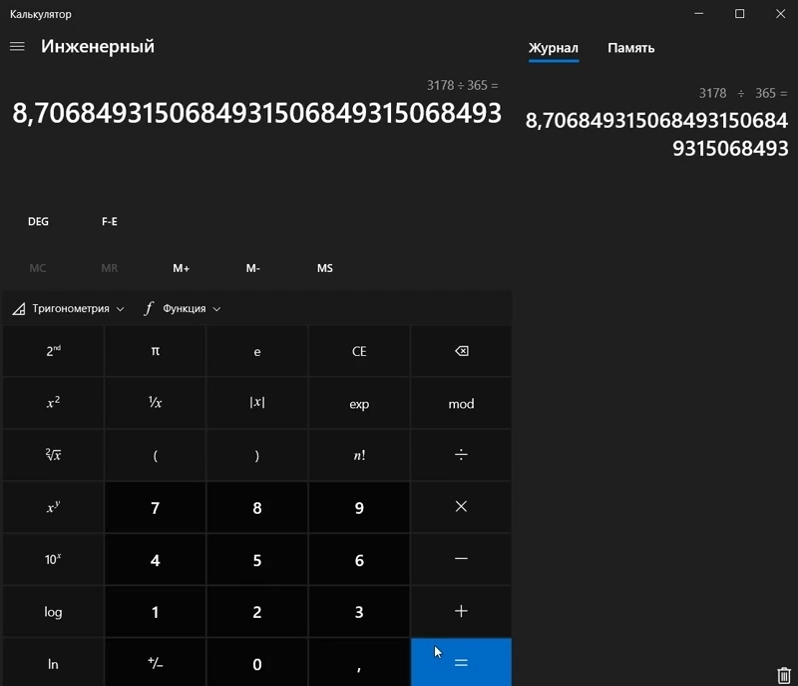Open the hamburger navigation menu

(17, 47)
